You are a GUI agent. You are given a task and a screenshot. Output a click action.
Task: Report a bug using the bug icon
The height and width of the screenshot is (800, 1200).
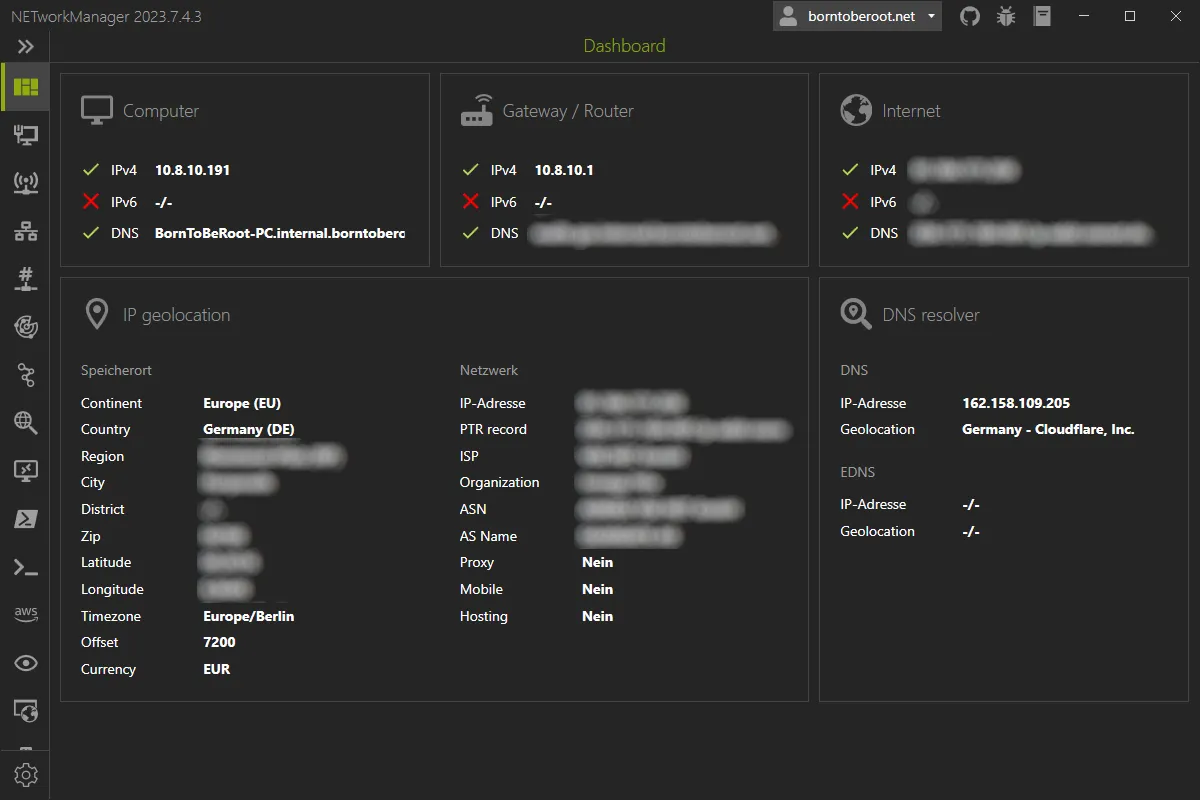(1005, 16)
